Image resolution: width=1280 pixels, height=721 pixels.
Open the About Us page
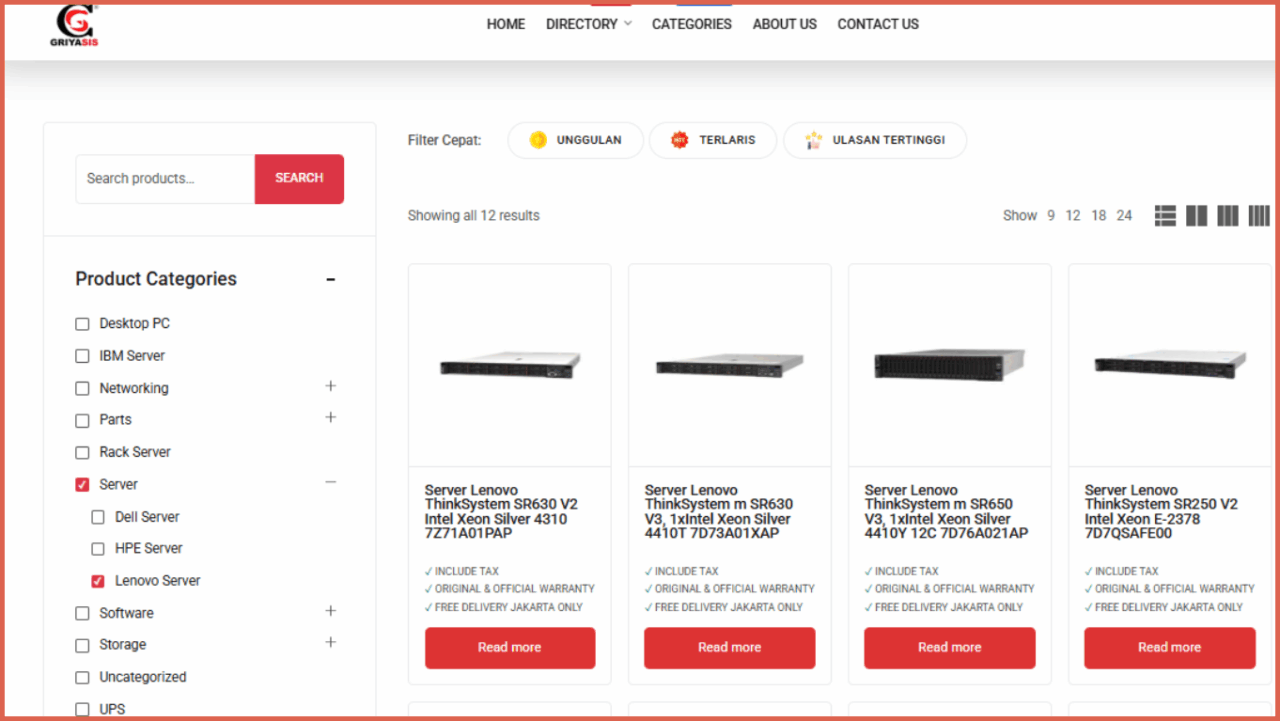pyautogui.click(x=785, y=24)
